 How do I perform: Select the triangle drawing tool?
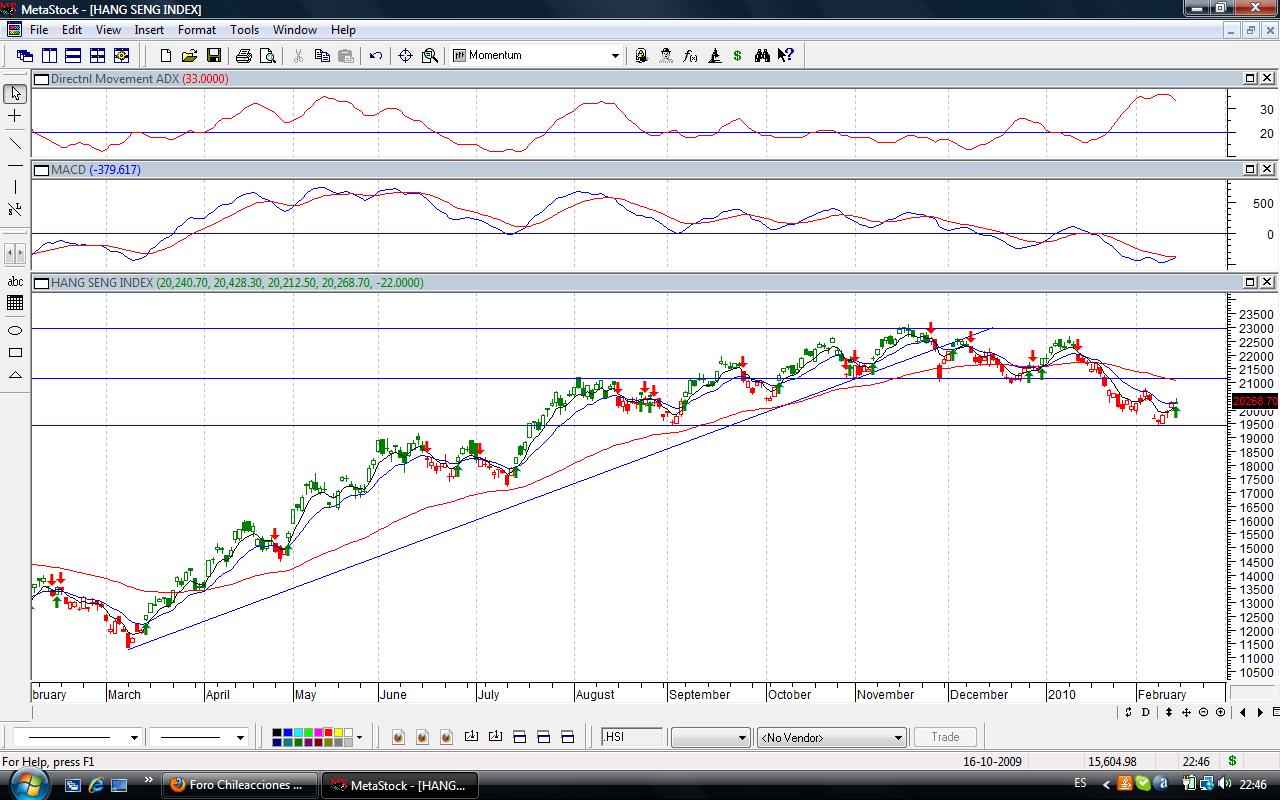click(x=15, y=375)
